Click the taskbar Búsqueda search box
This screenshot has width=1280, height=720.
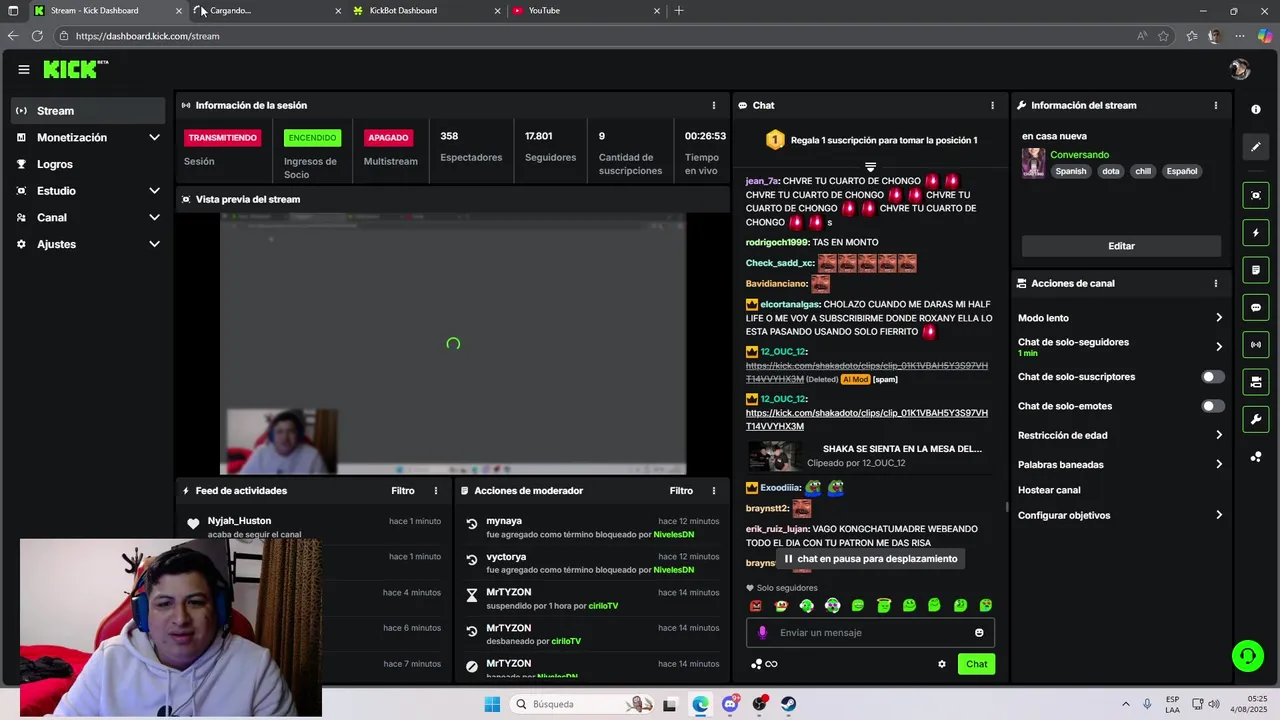click(x=584, y=704)
